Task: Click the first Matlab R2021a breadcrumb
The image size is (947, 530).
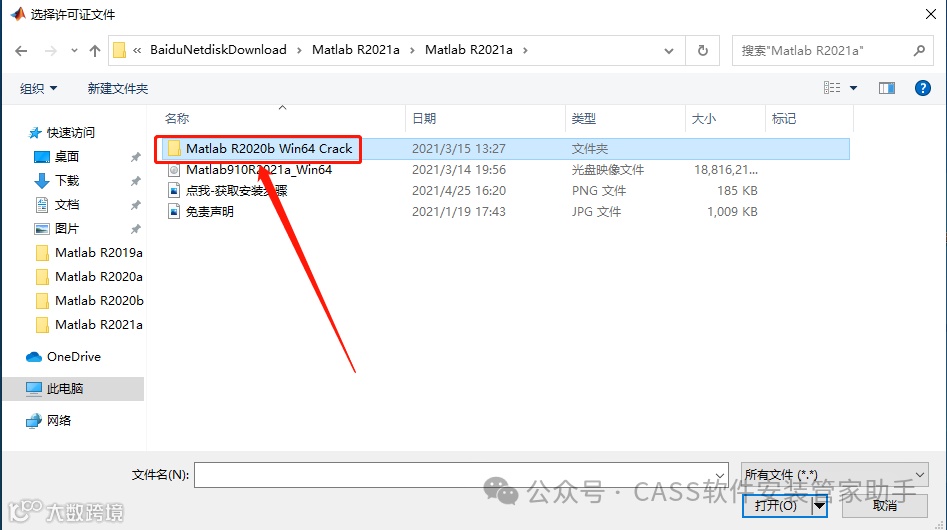Action: [x=356, y=50]
